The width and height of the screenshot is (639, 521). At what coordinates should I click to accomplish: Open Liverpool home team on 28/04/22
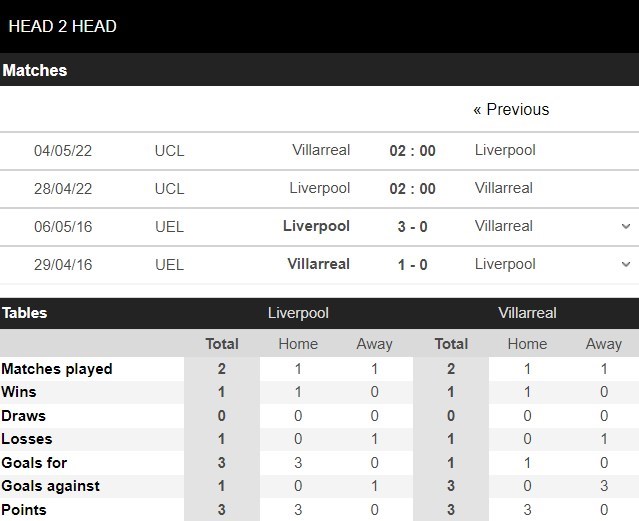pyautogui.click(x=320, y=188)
